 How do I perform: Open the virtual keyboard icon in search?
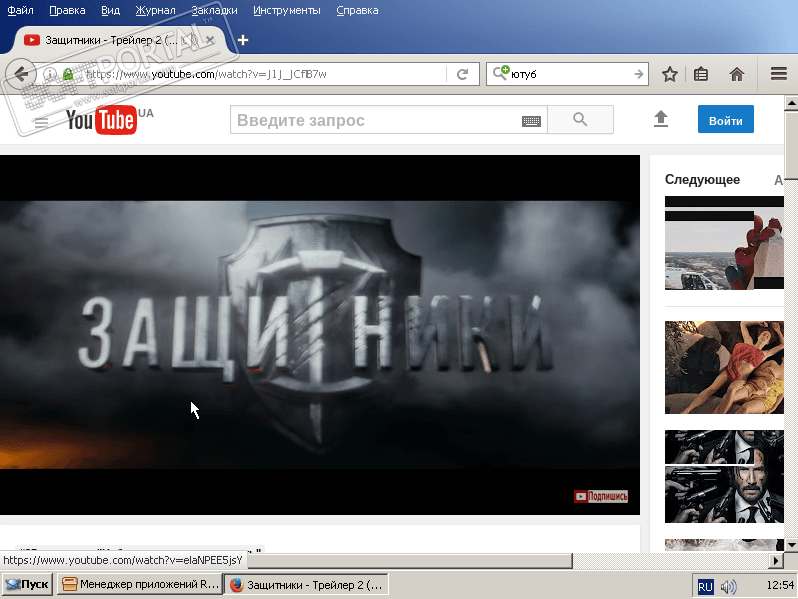coord(531,121)
